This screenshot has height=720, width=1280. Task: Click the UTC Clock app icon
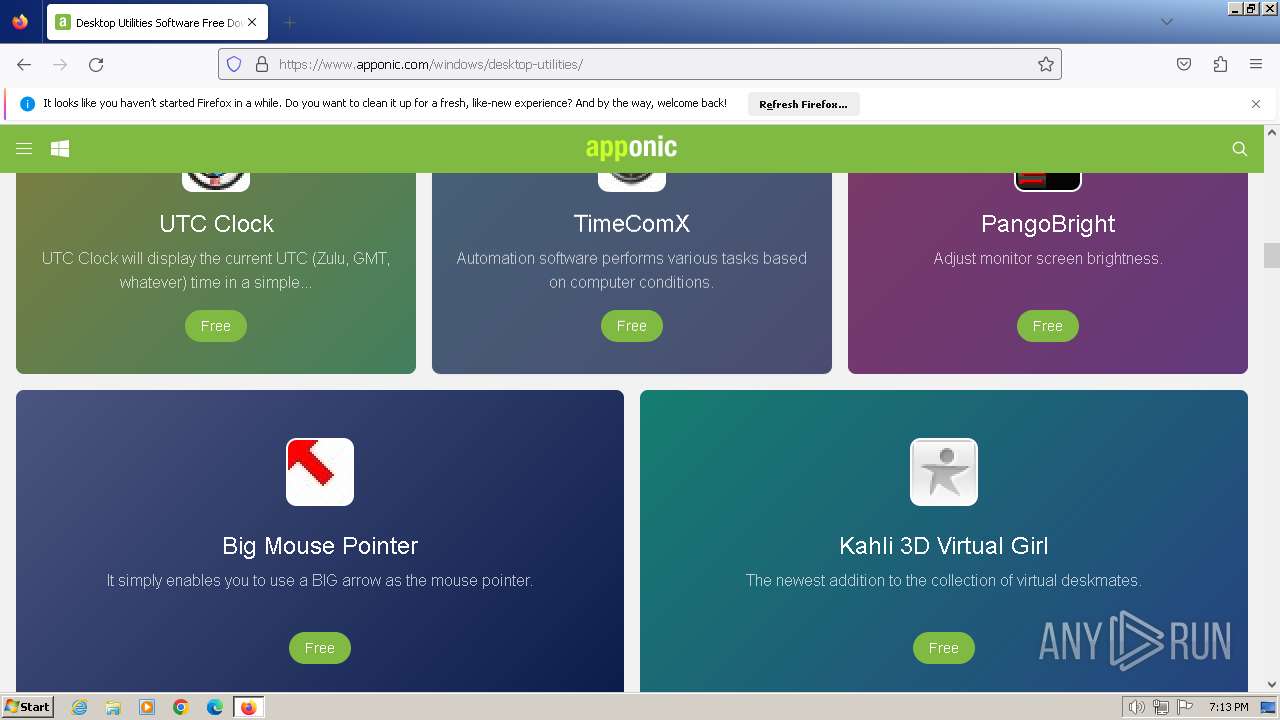tap(216, 181)
